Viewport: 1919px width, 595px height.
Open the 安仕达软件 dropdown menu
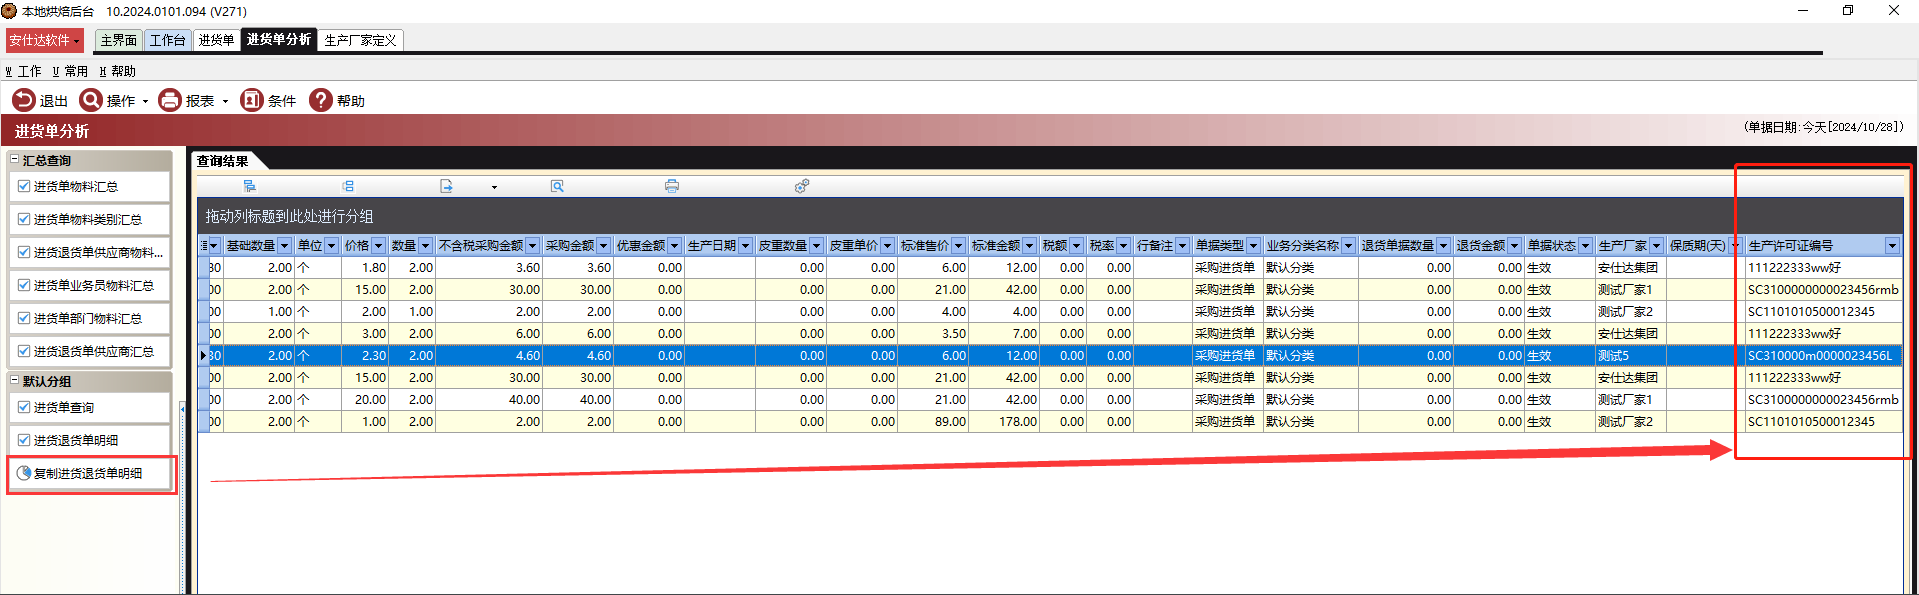coord(45,40)
